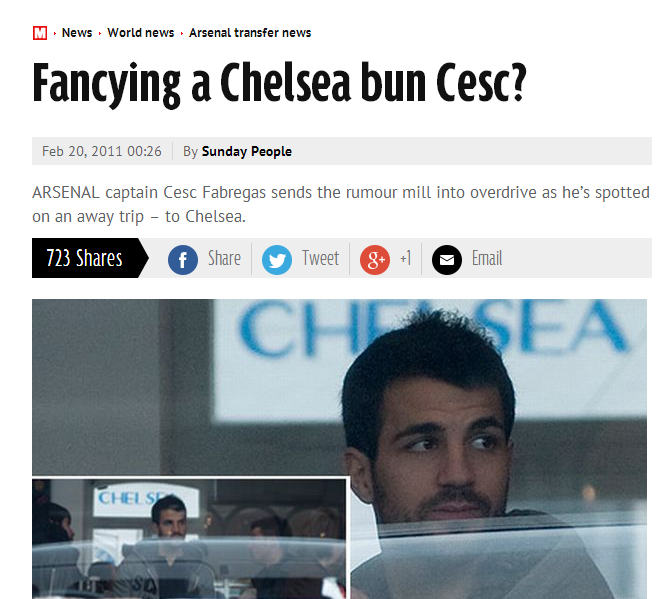Click the Facebook share icon

[x=183, y=260]
